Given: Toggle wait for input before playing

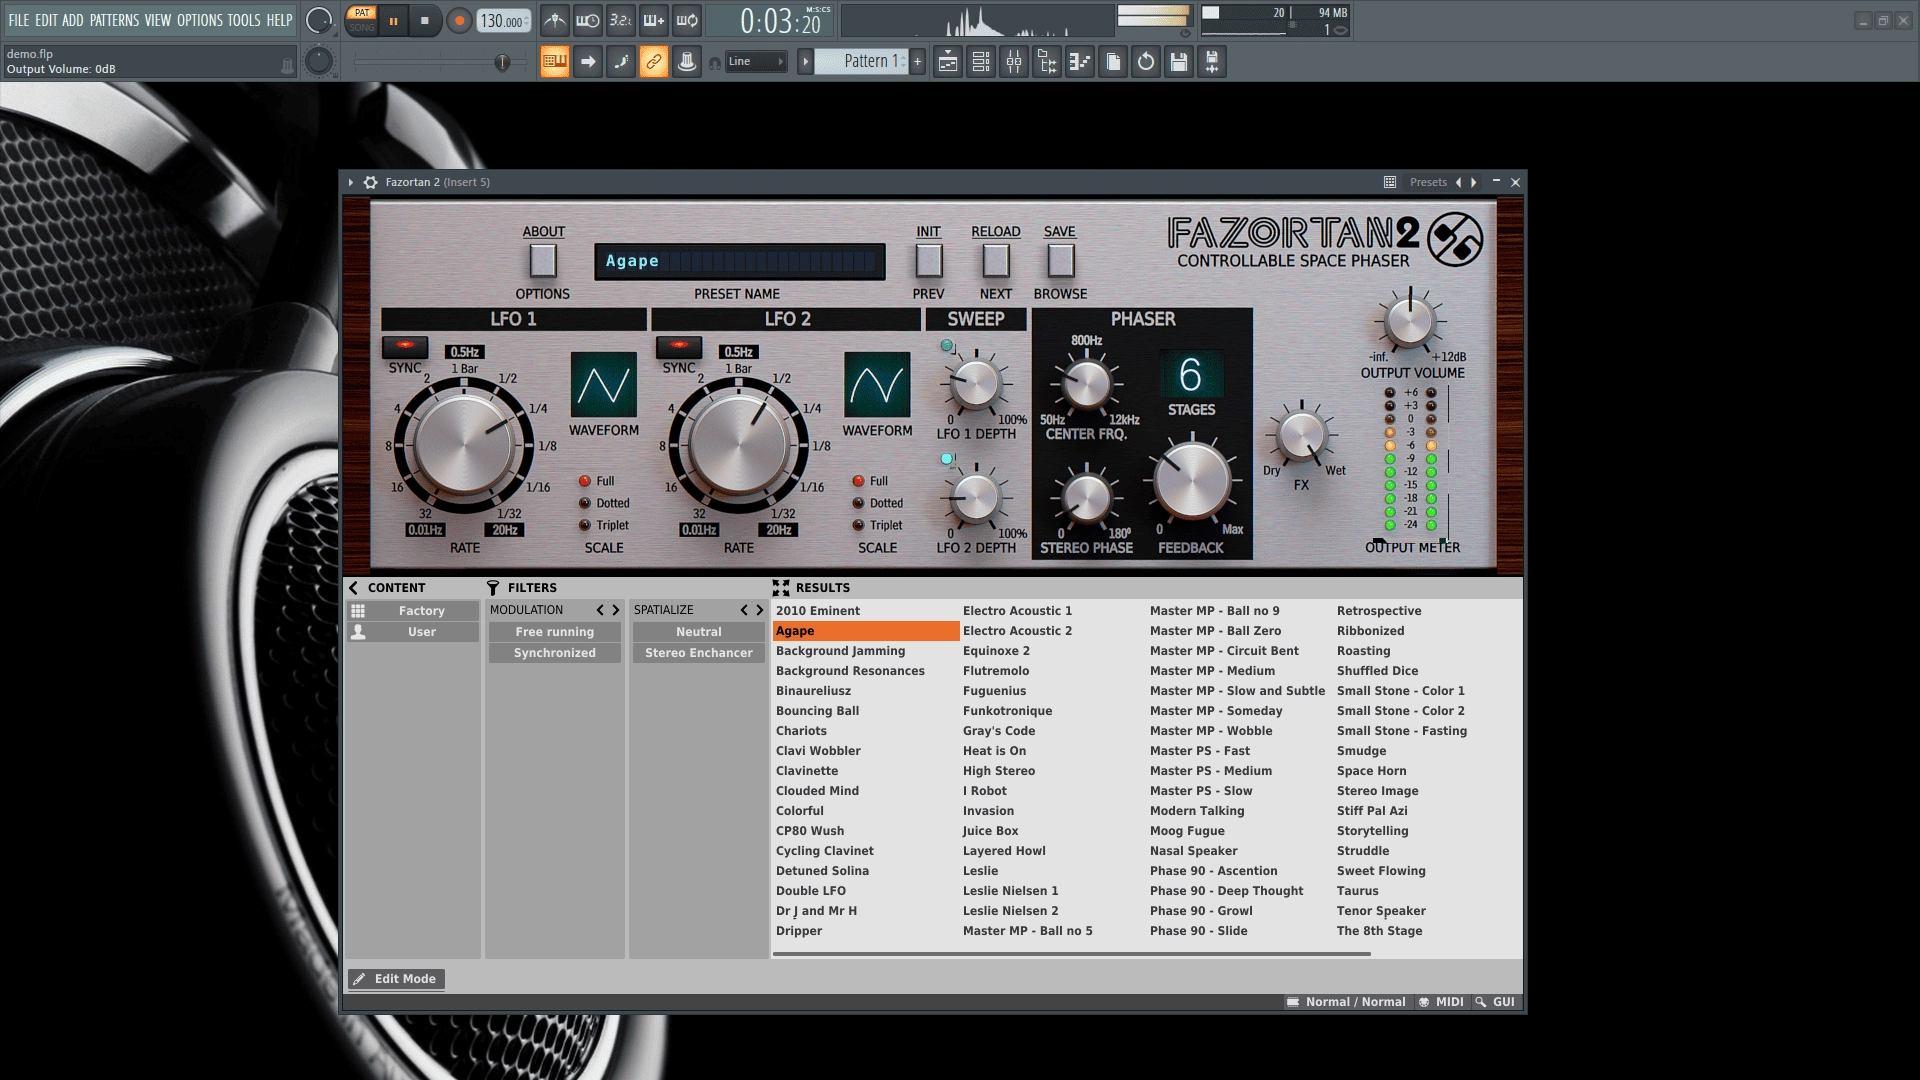Looking at the screenshot, I should (x=588, y=20).
